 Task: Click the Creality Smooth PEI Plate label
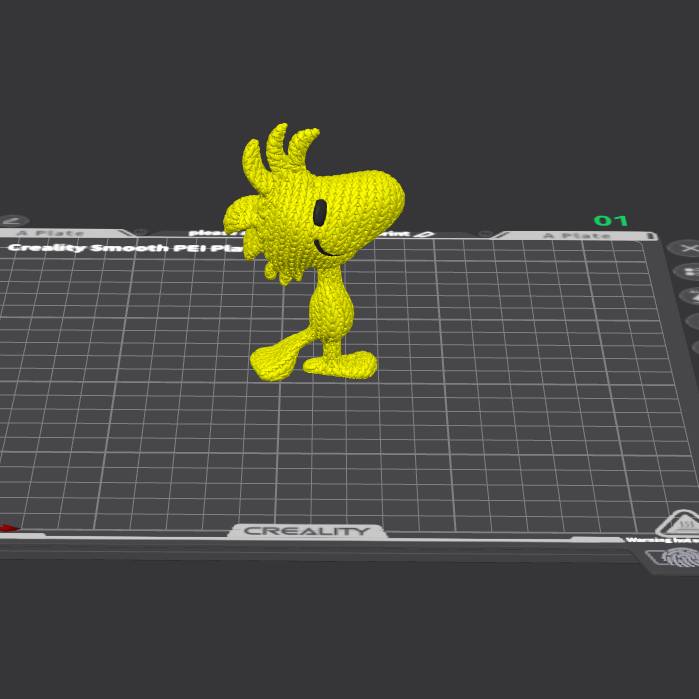tap(126, 247)
